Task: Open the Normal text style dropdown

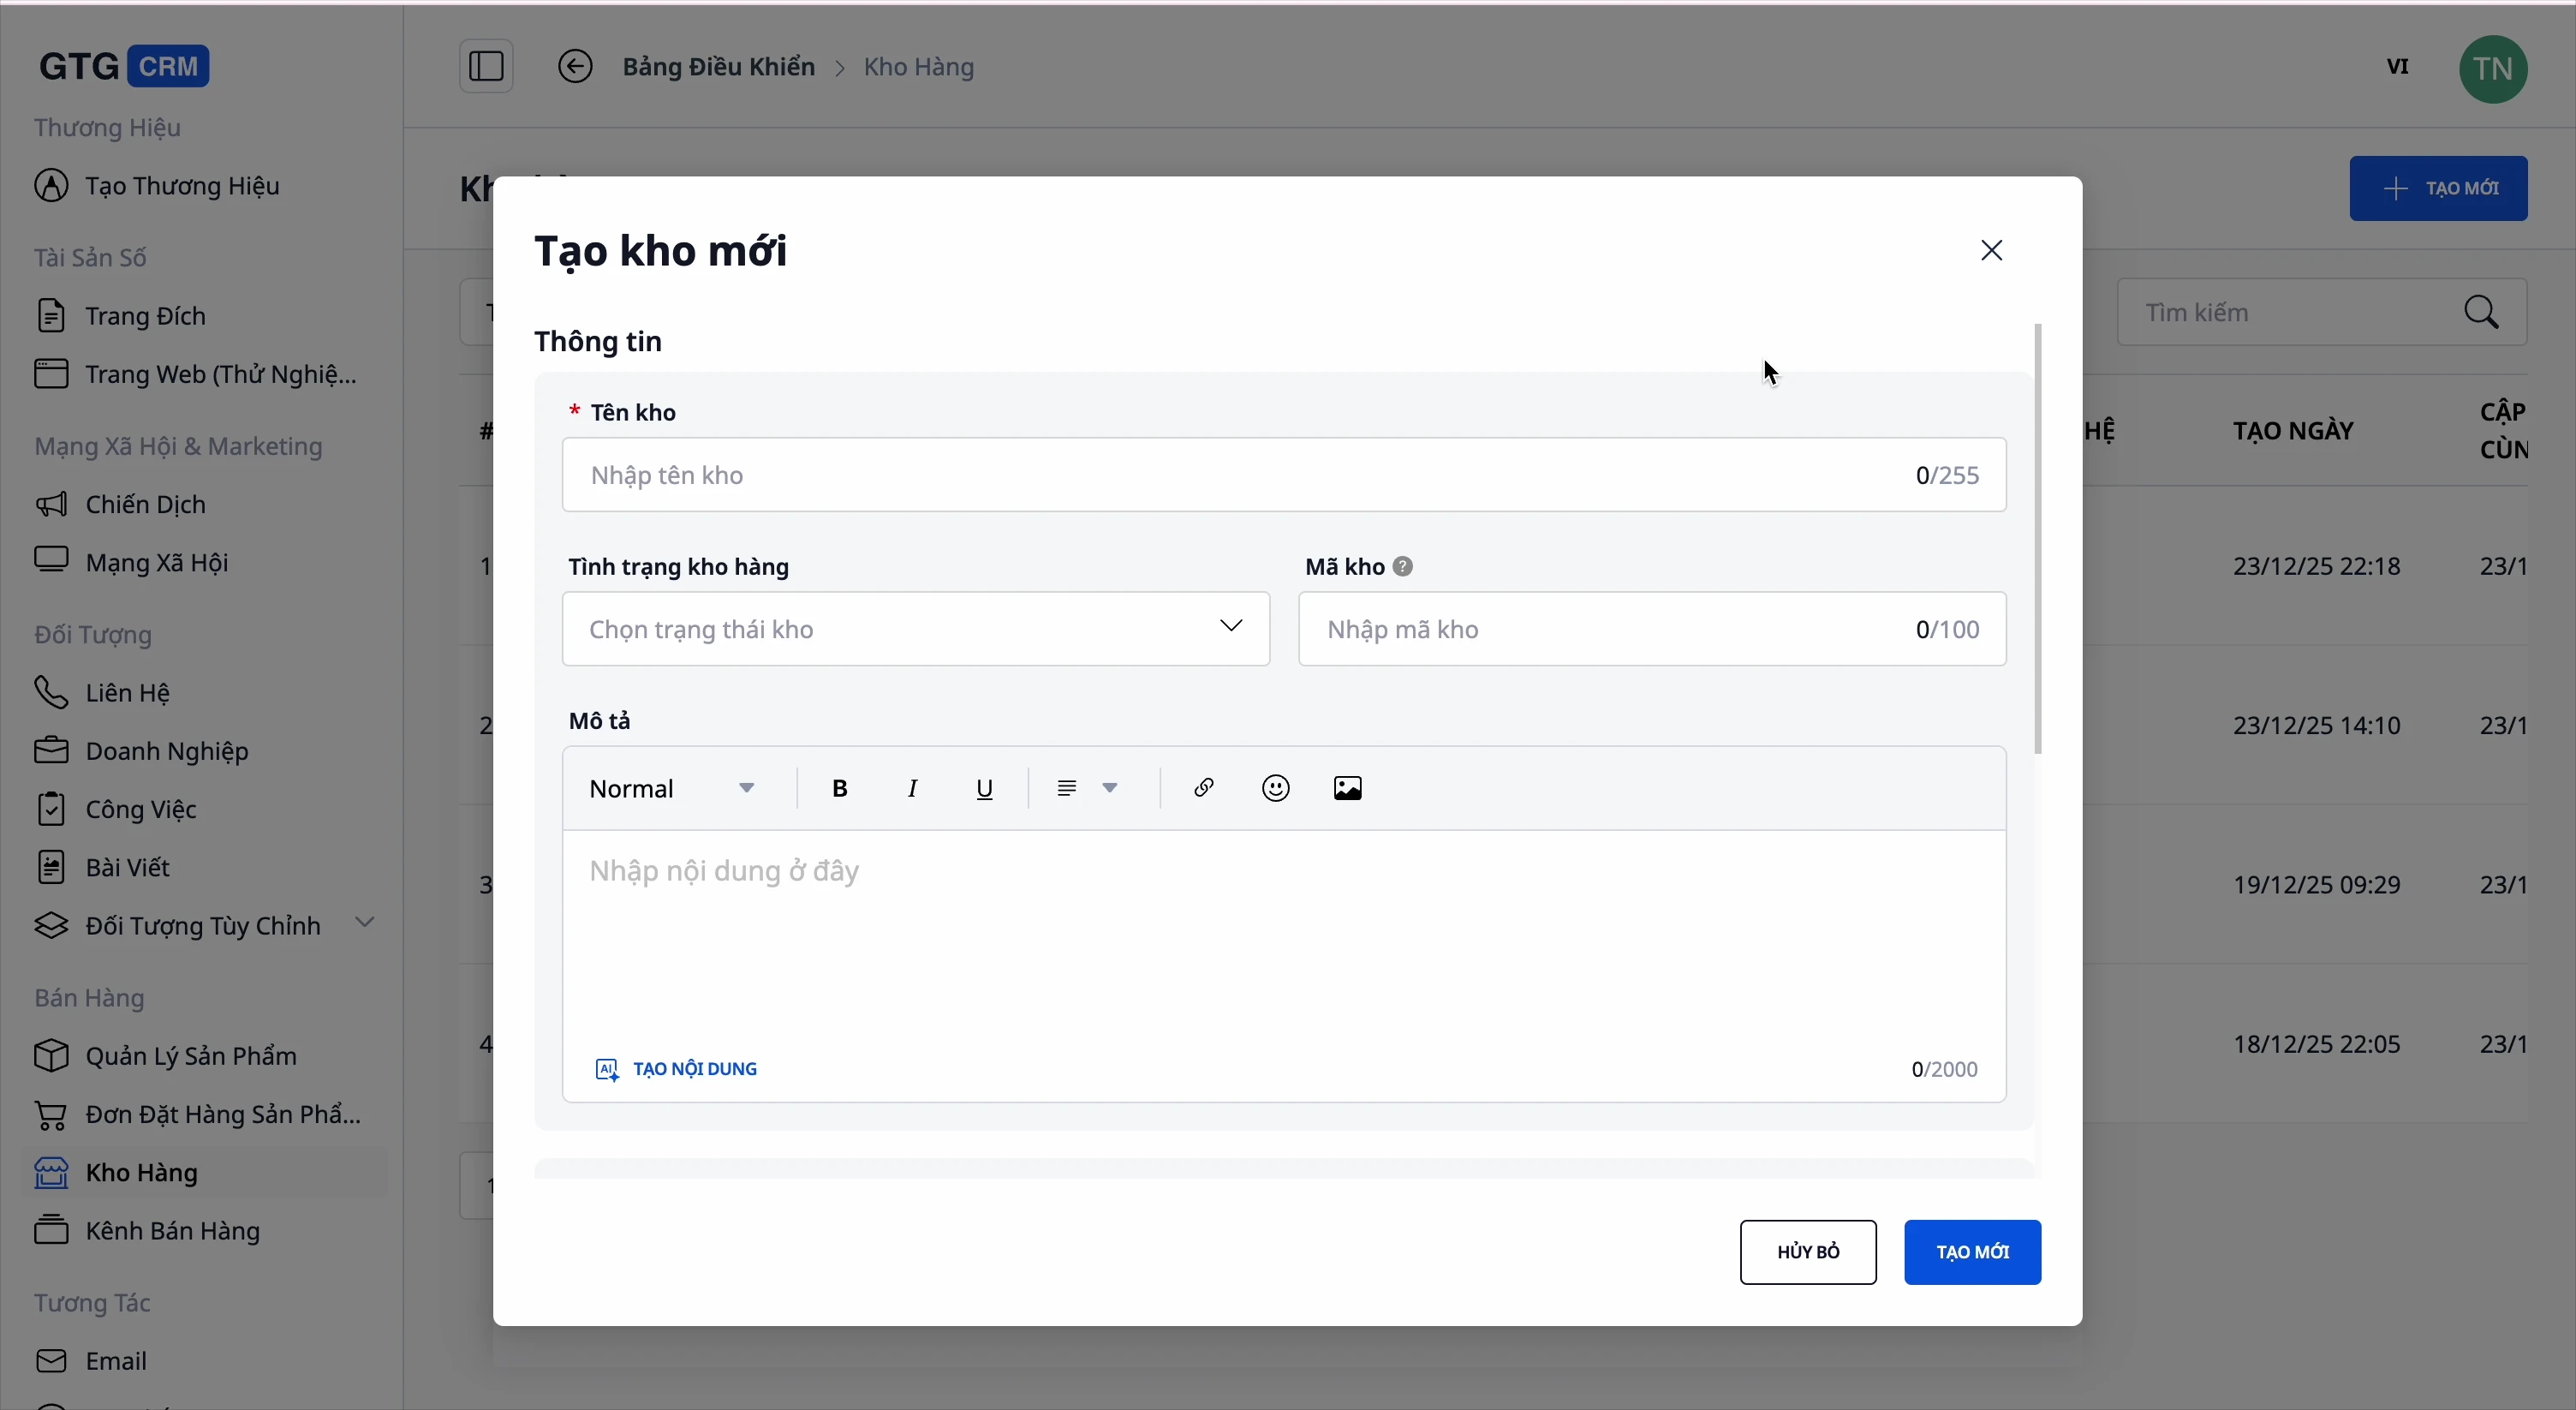Action: pos(672,789)
